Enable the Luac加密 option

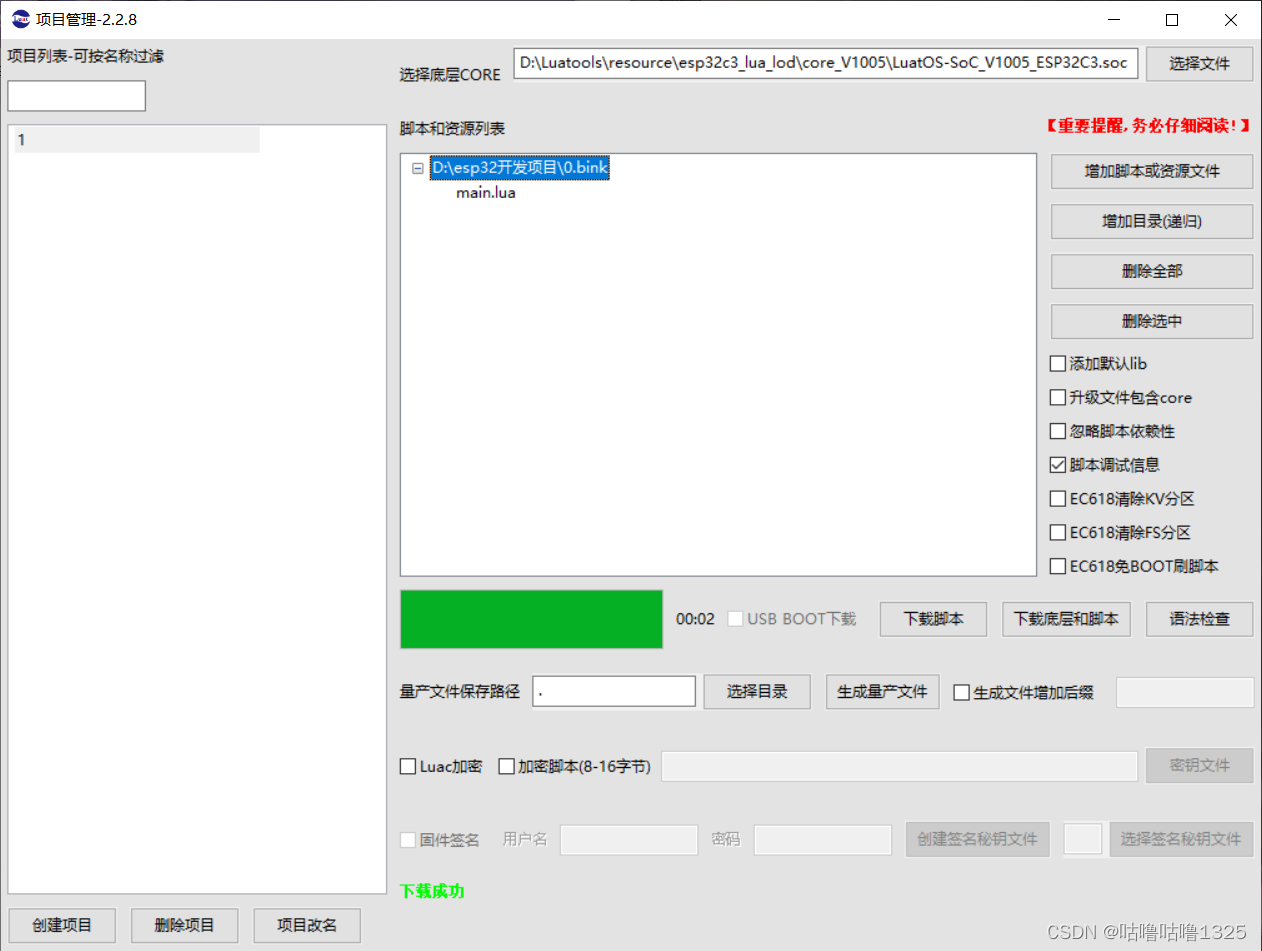(408, 766)
